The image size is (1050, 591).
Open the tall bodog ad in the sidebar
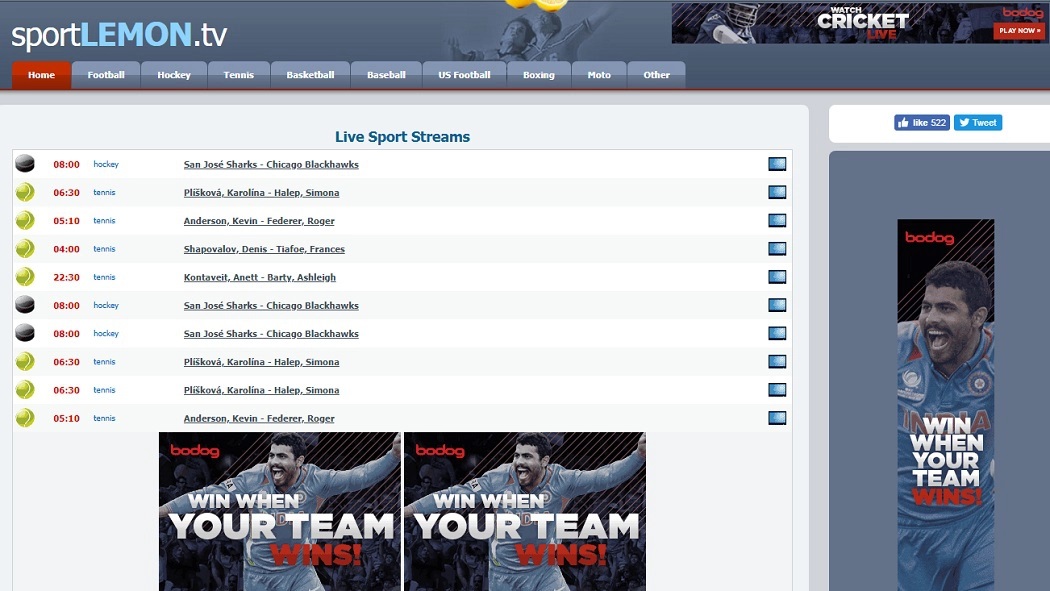click(x=946, y=405)
